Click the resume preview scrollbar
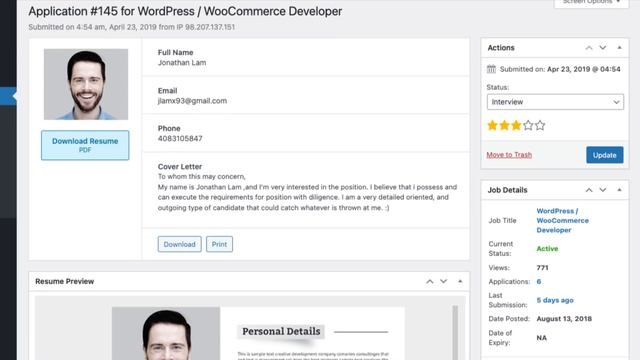The width and height of the screenshot is (640, 360). (x=455, y=333)
